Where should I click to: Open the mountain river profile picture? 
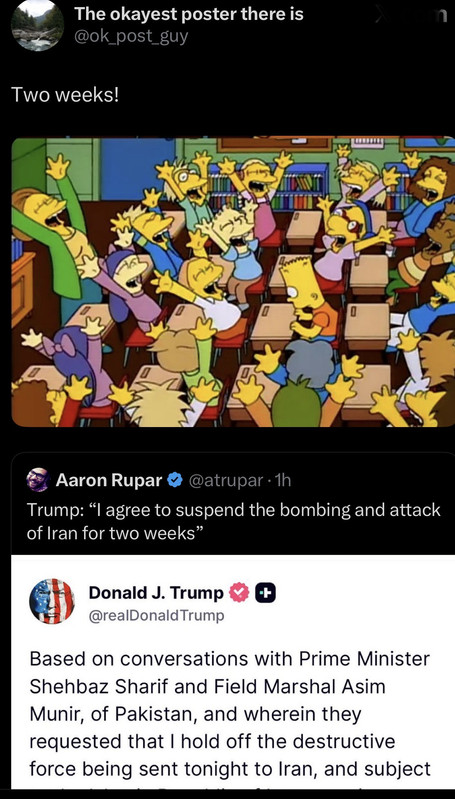[37, 24]
